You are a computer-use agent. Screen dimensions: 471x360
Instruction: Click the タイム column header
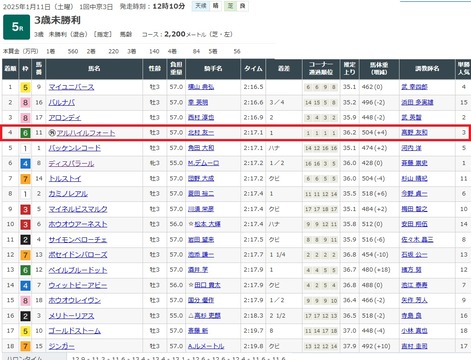(x=253, y=69)
